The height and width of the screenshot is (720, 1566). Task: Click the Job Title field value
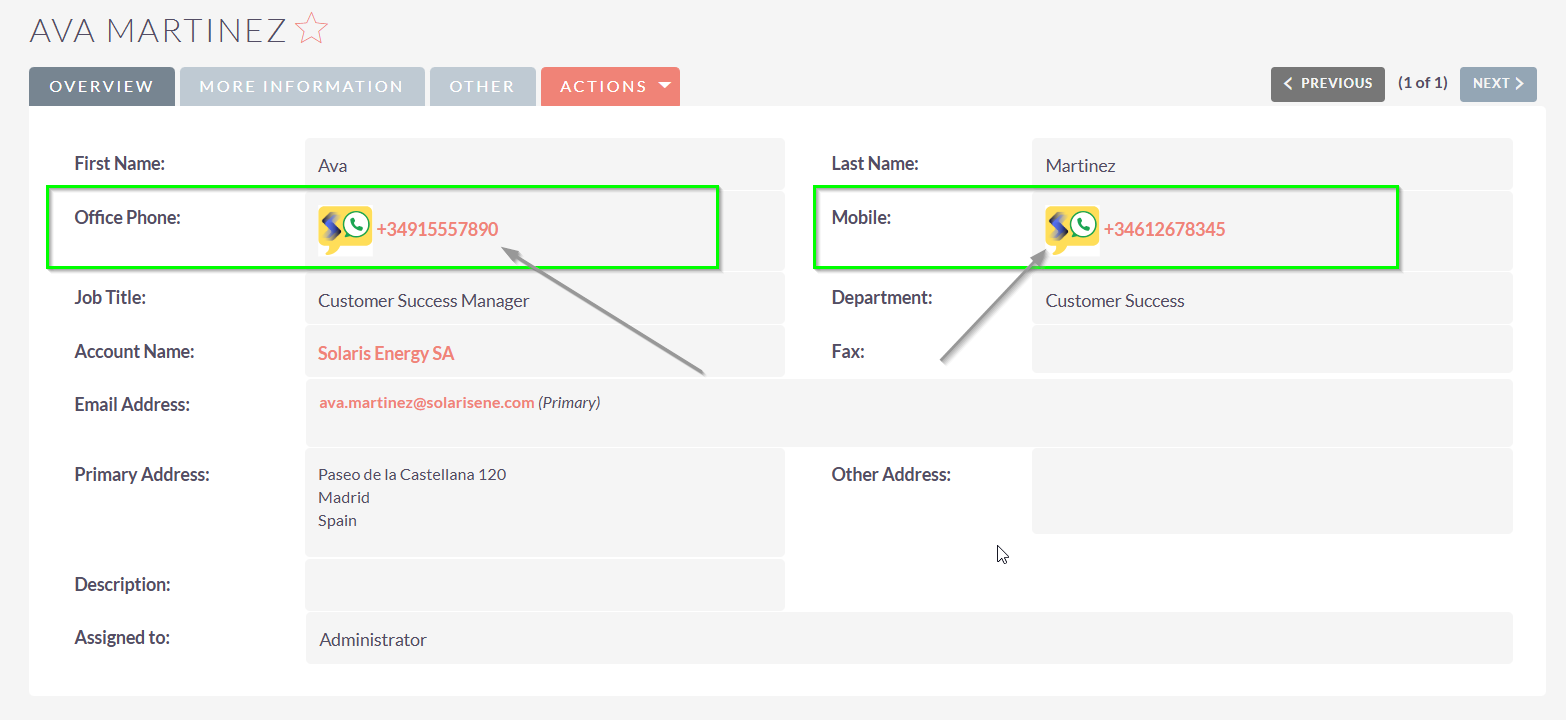[423, 301]
